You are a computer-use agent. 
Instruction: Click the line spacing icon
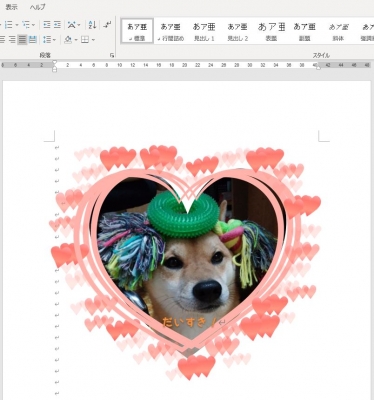[47, 40]
